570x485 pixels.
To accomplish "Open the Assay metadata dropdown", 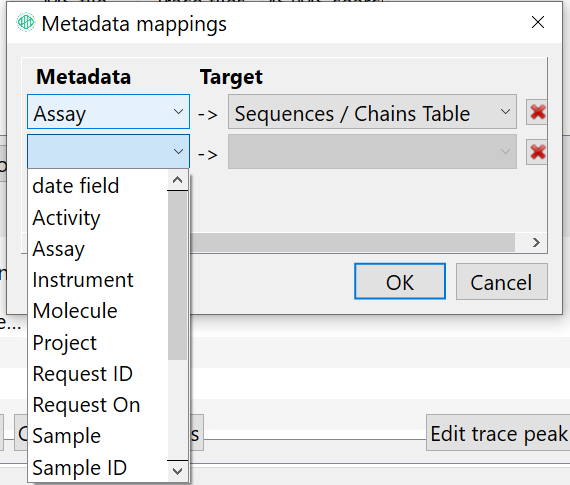I will [x=108, y=112].
